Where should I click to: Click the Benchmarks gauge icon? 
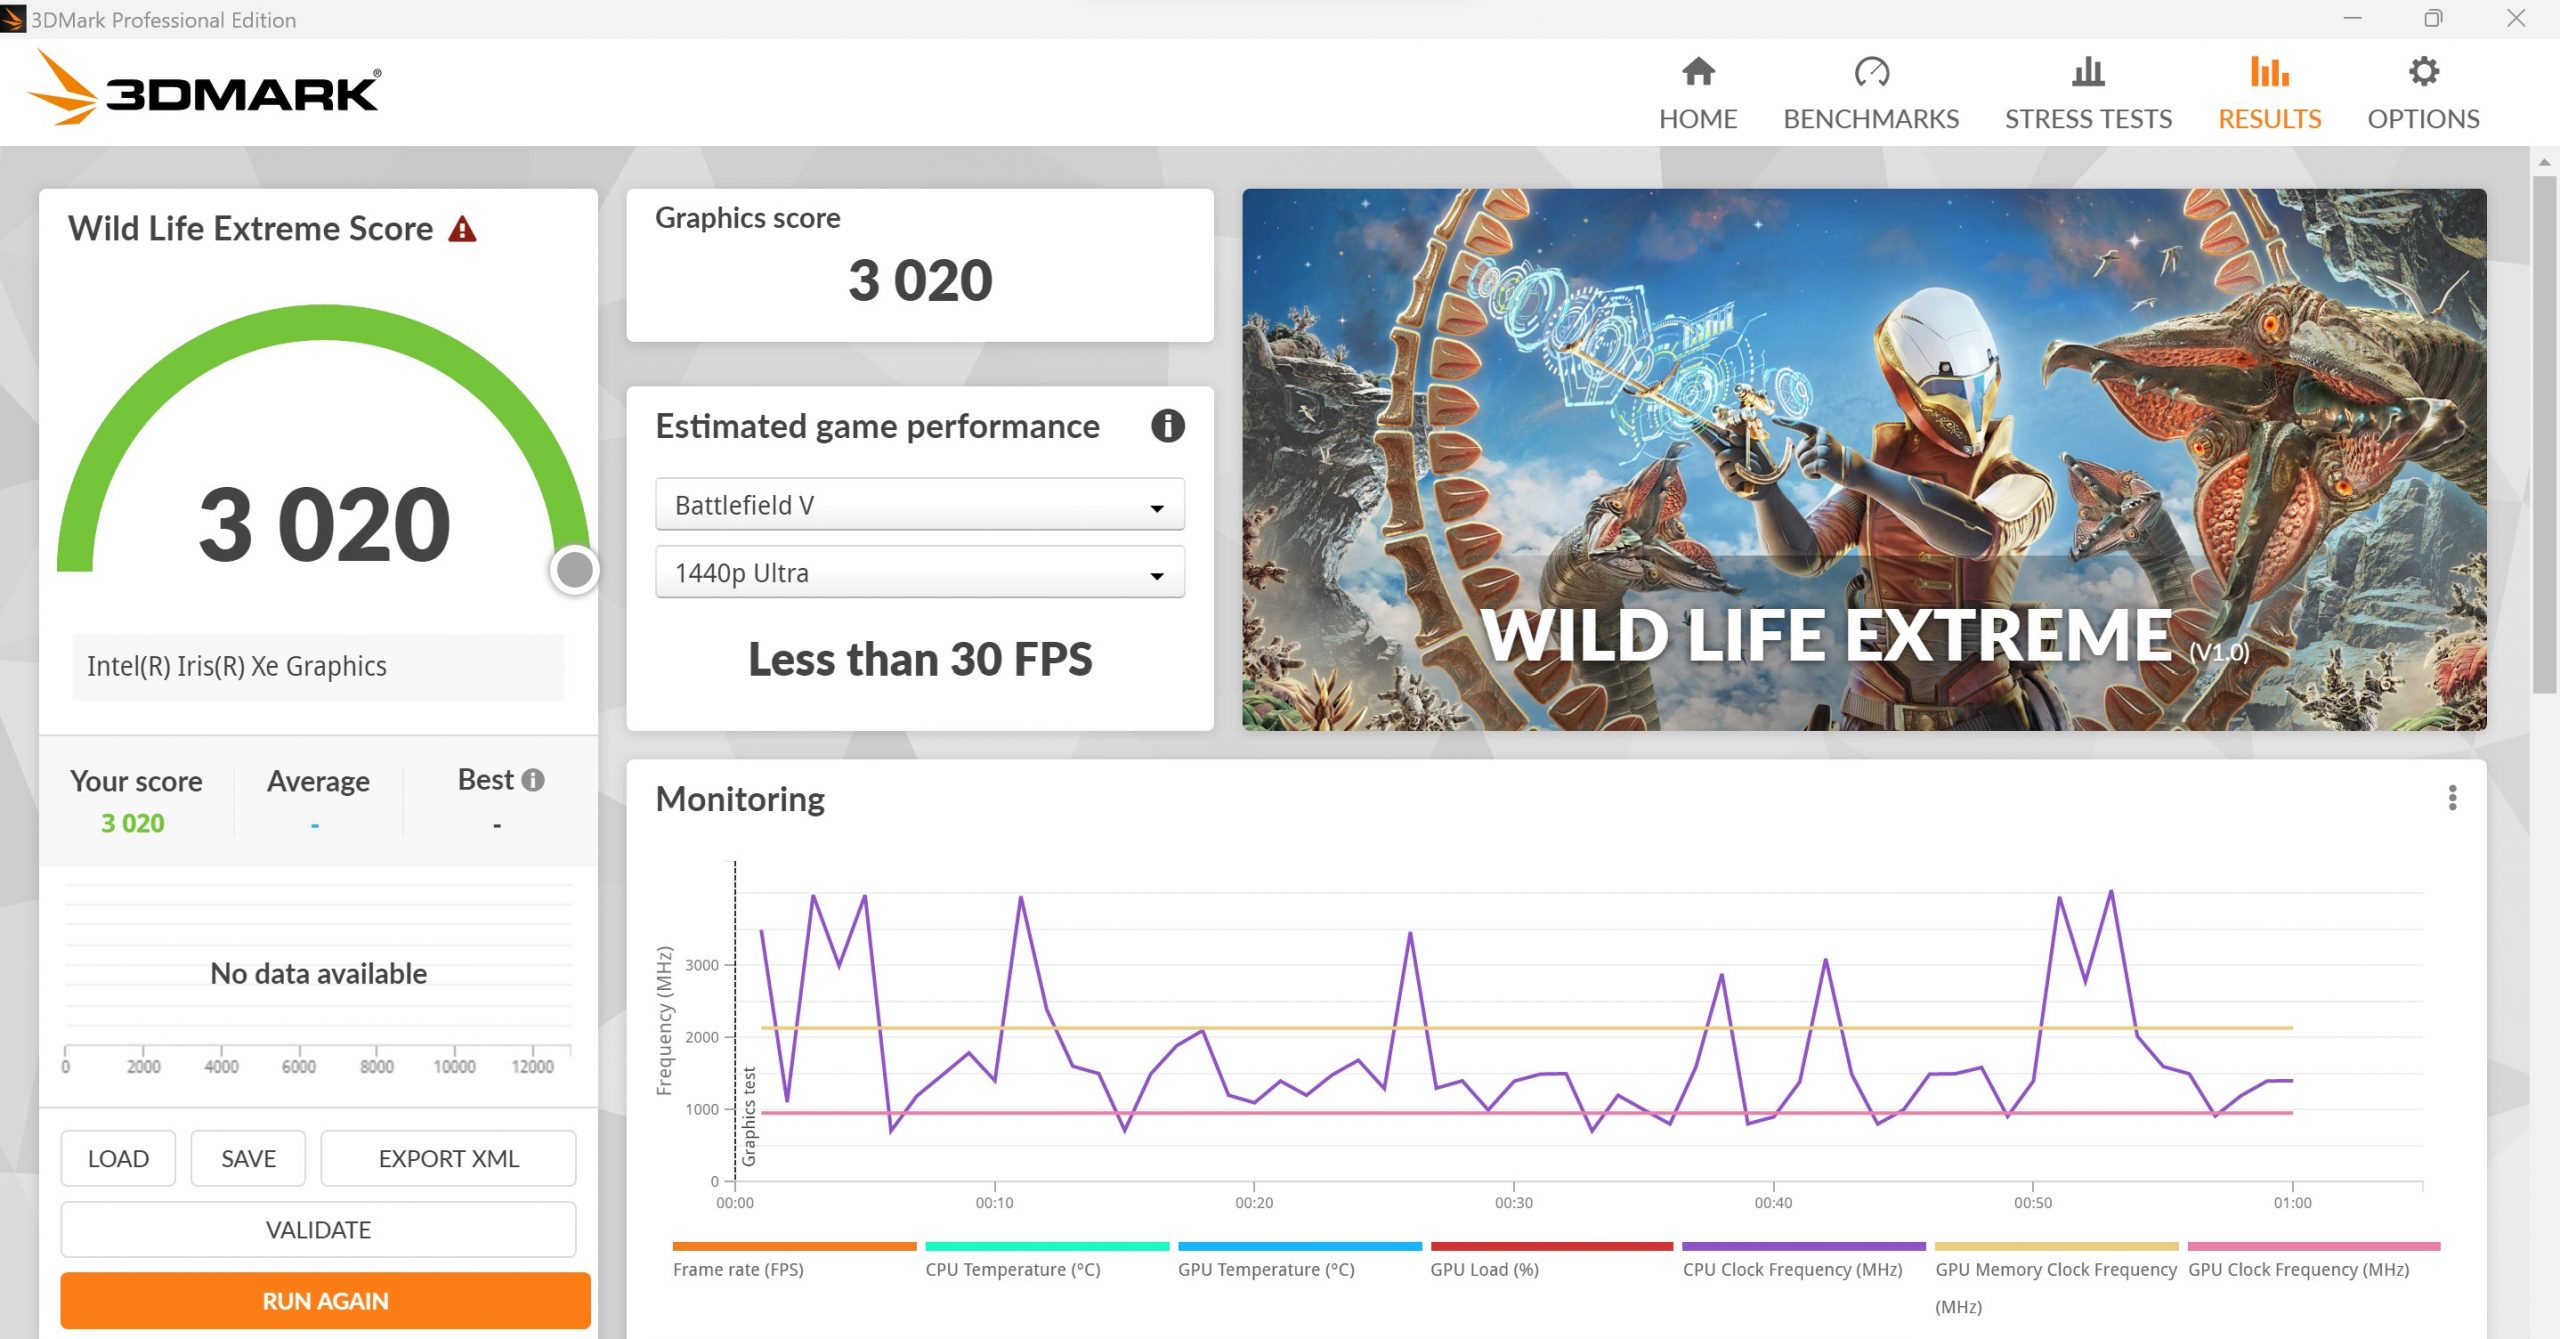pos(1871,72)
